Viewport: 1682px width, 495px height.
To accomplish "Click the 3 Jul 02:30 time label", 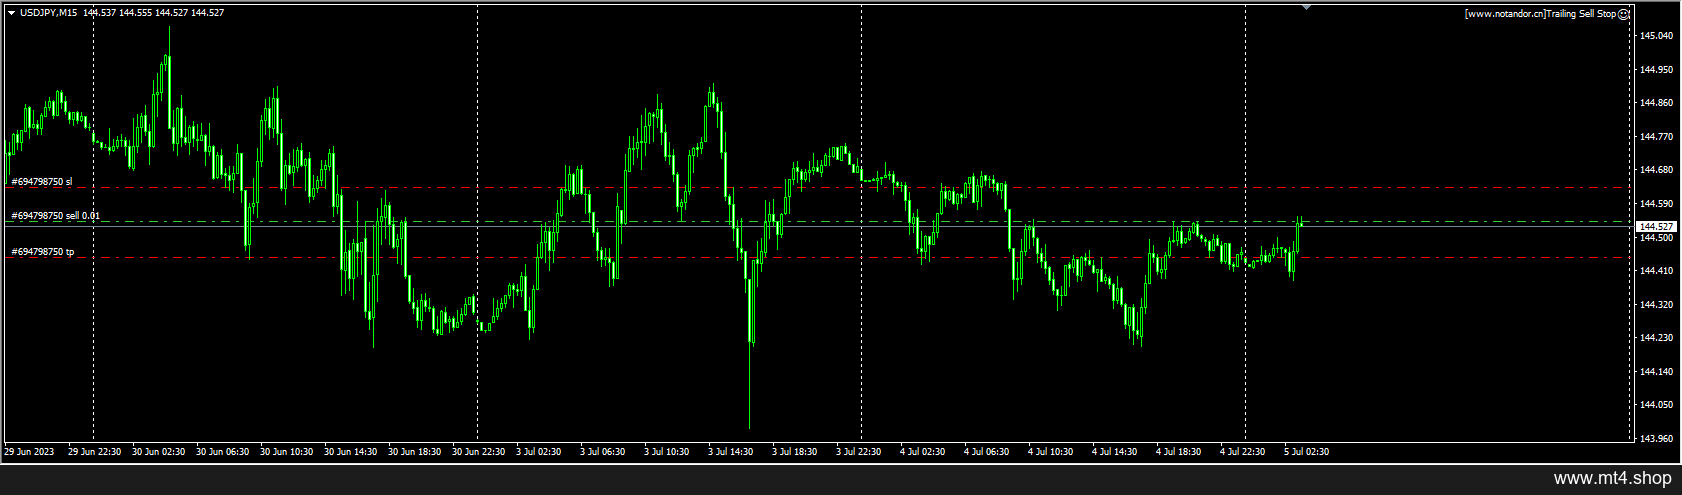I will (539, 452).
